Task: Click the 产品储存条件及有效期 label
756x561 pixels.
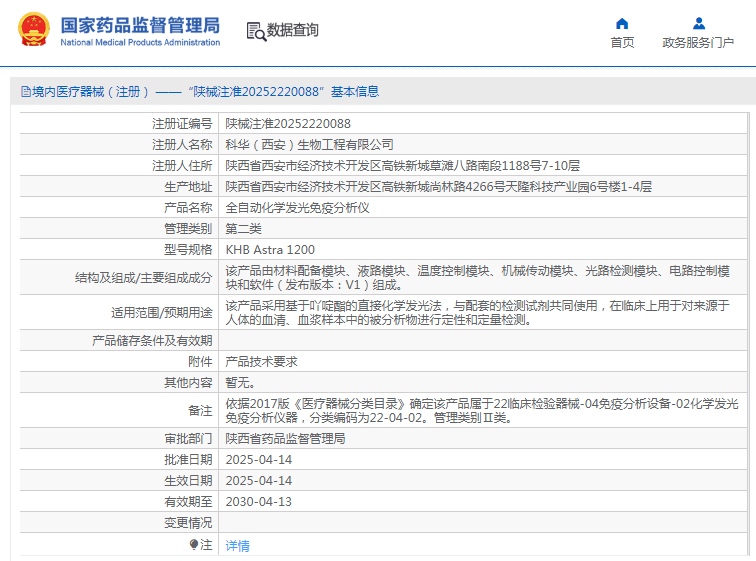Action: click(x=152, y=341)
